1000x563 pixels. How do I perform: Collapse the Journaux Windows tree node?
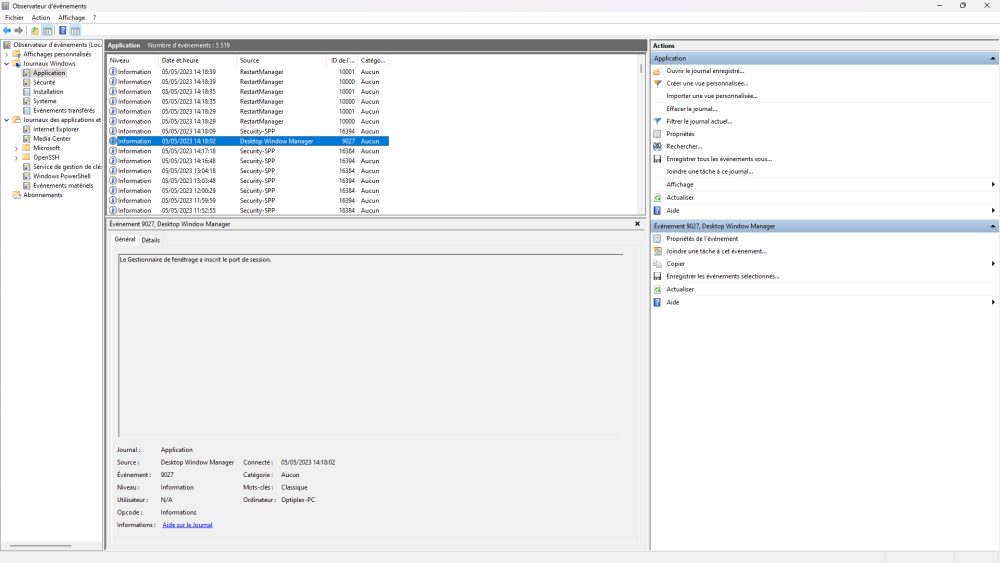(x=6, y=64)
